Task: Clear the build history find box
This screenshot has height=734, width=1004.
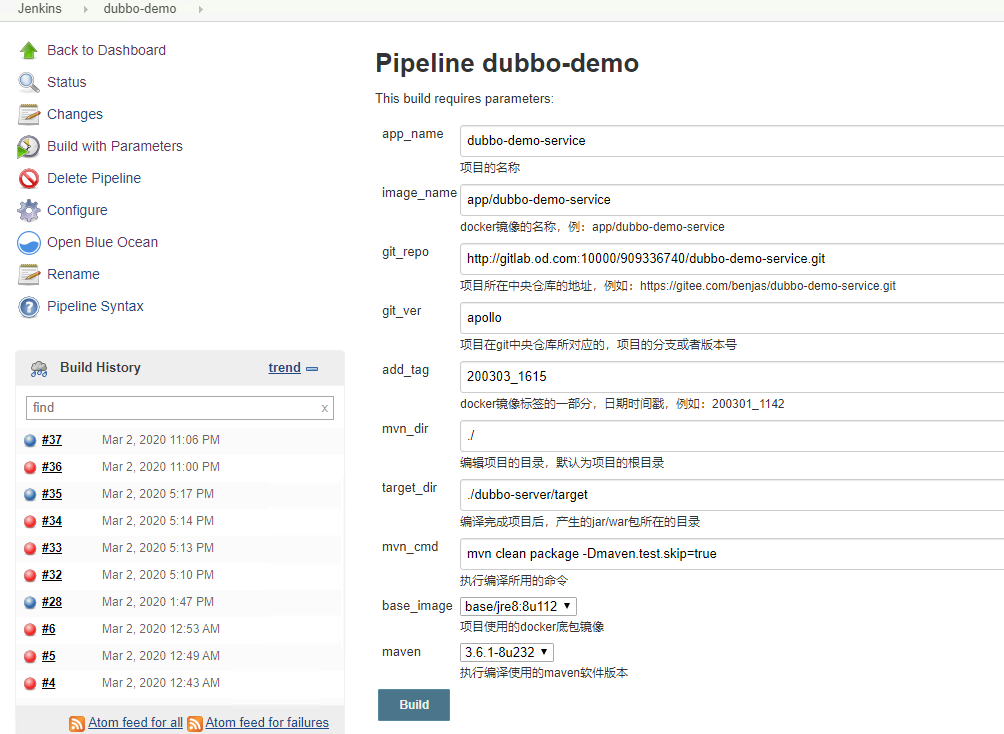Action: pos(324,408)
